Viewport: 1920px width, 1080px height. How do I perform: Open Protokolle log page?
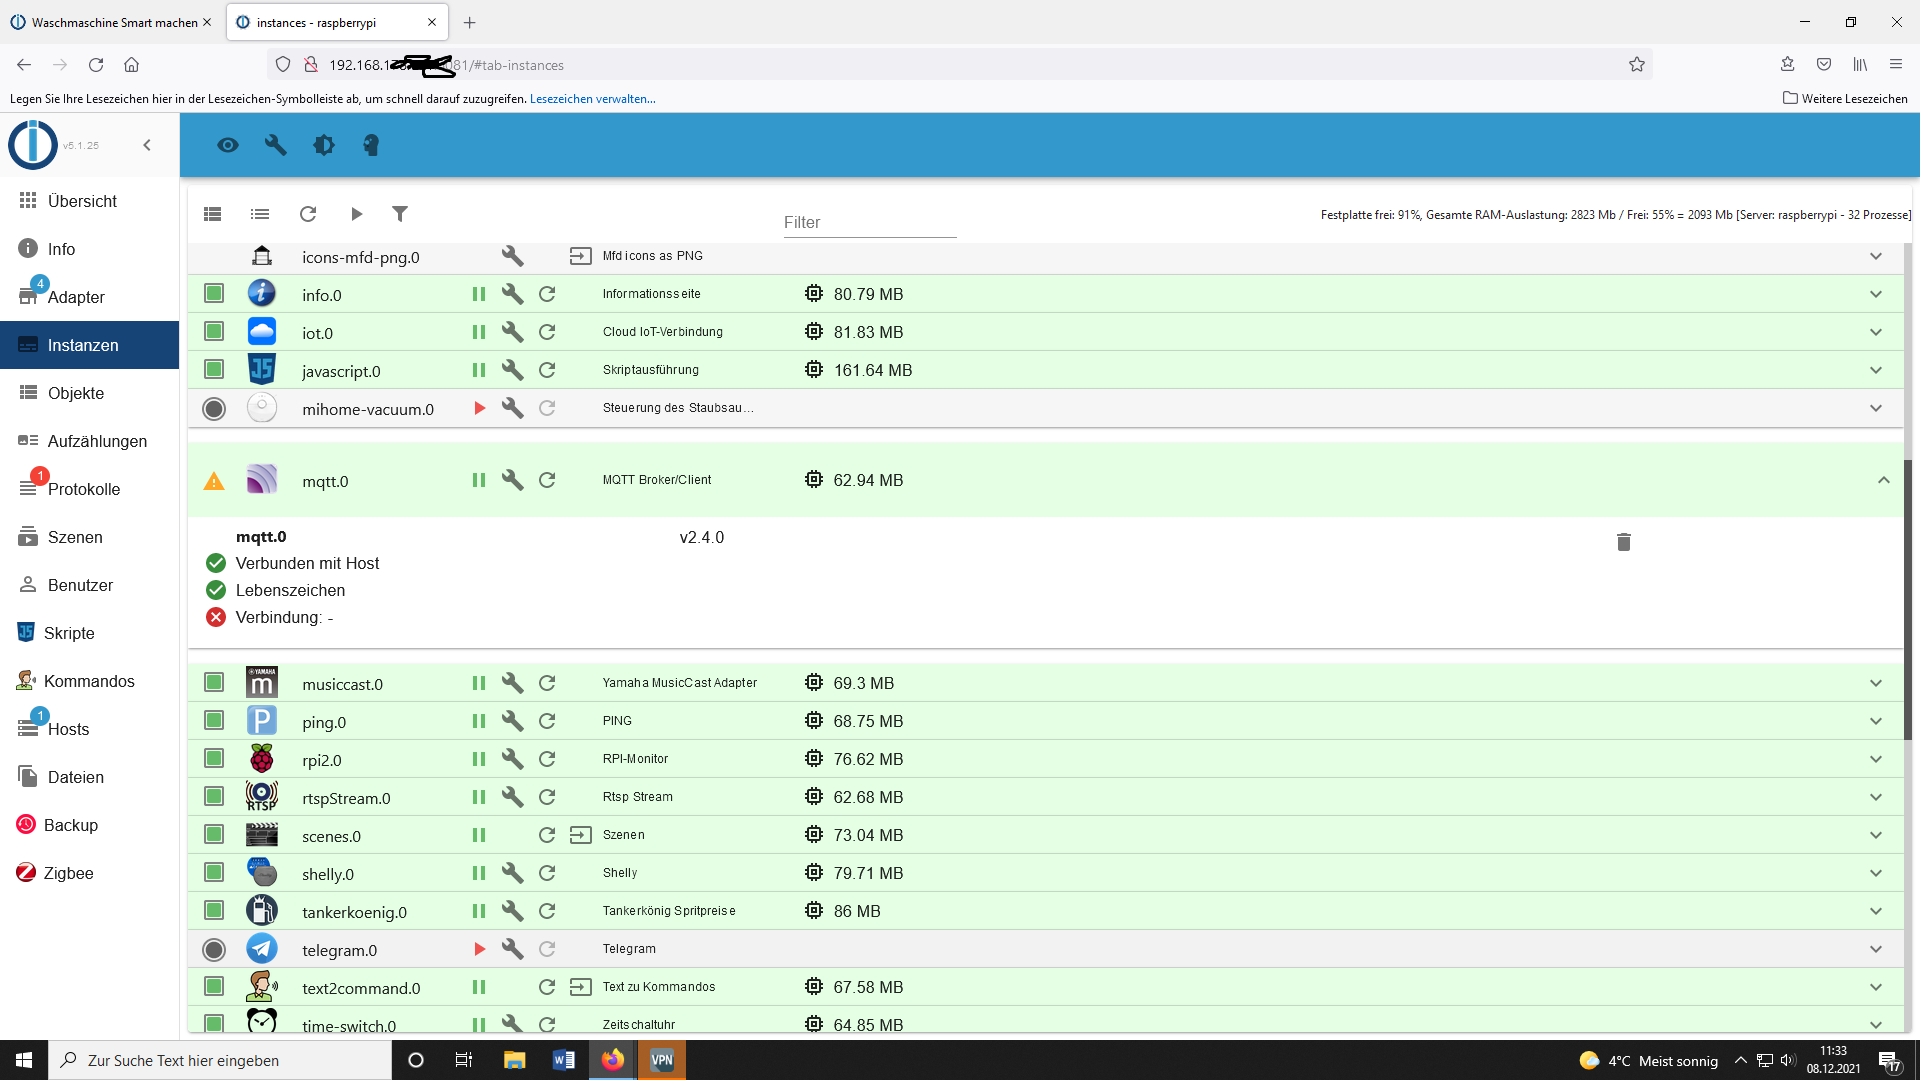pos(90,489)
